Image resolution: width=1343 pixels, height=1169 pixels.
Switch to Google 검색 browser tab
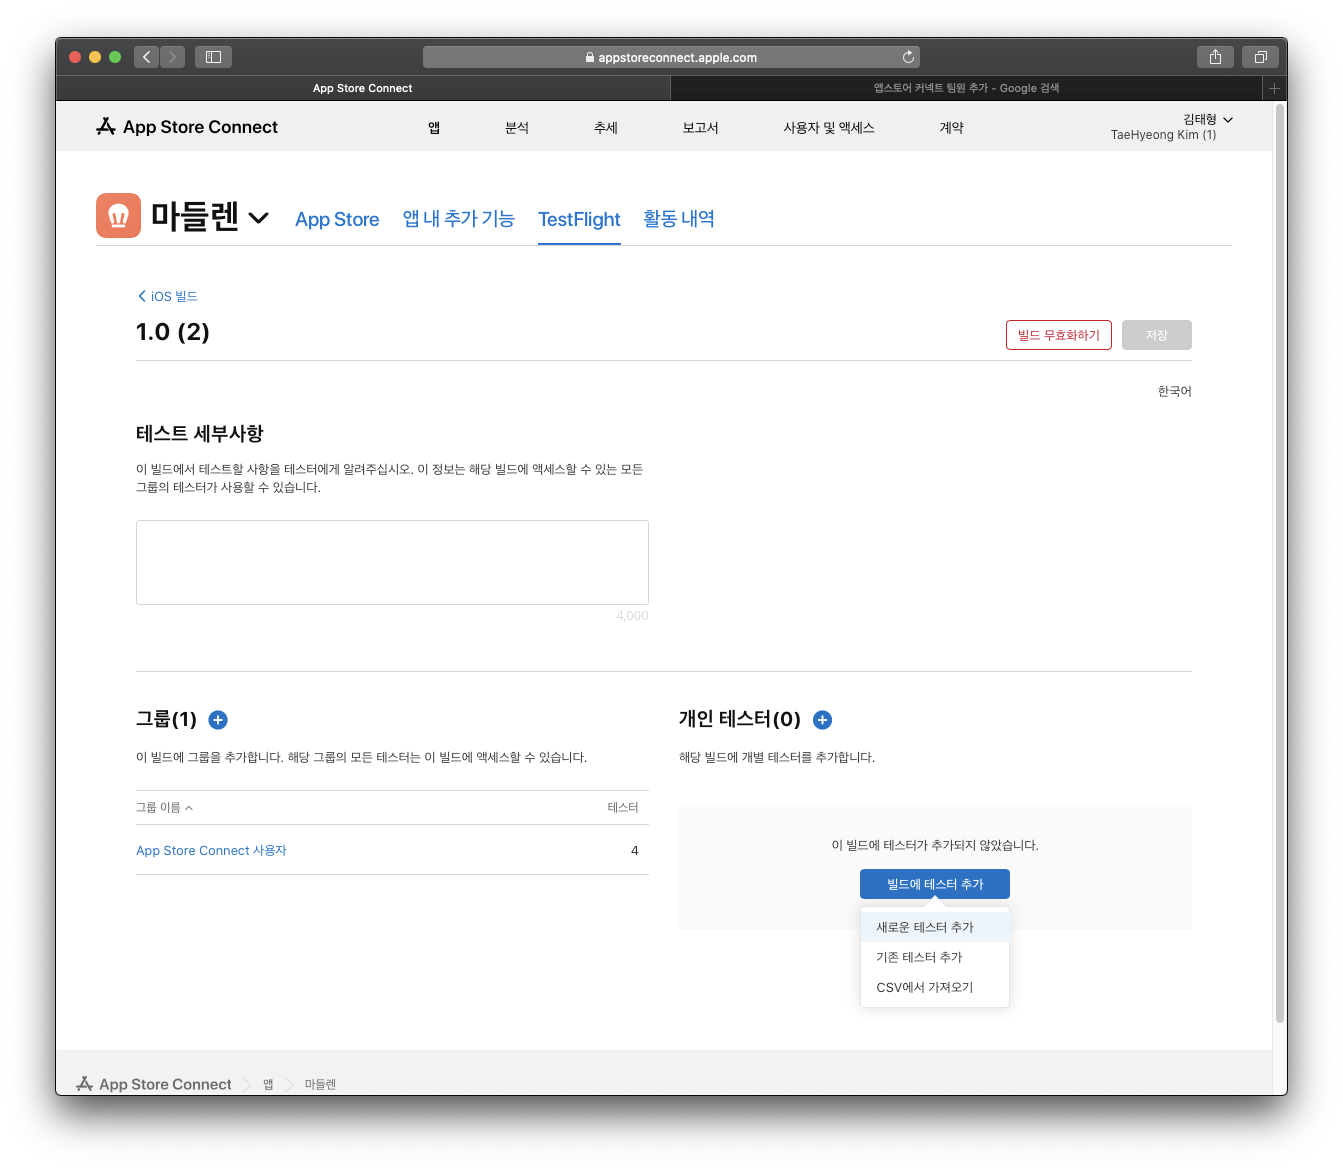[x=966, y=88]
